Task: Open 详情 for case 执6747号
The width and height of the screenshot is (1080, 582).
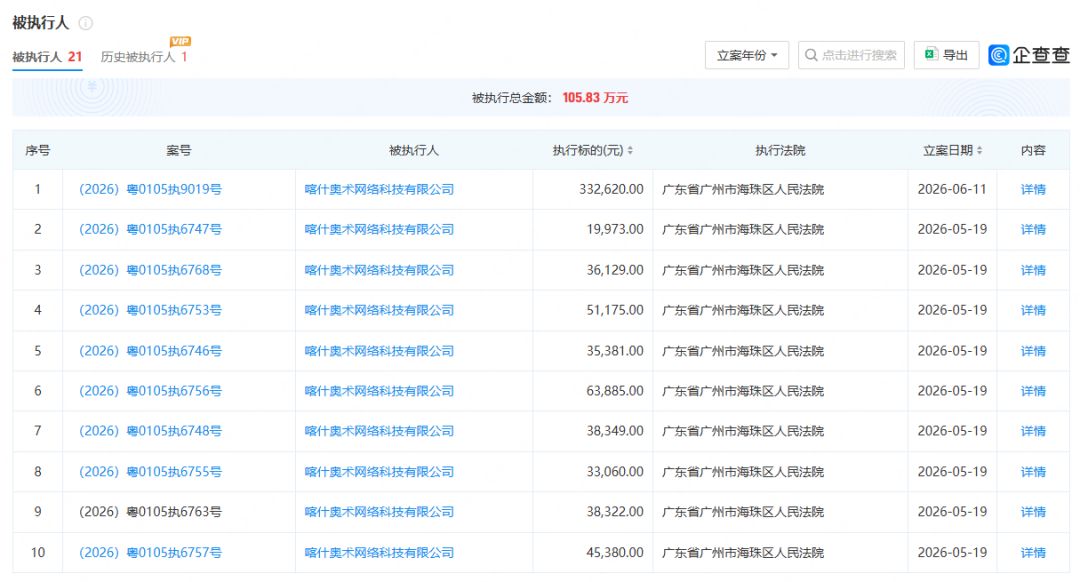Action: [1033, 229]
